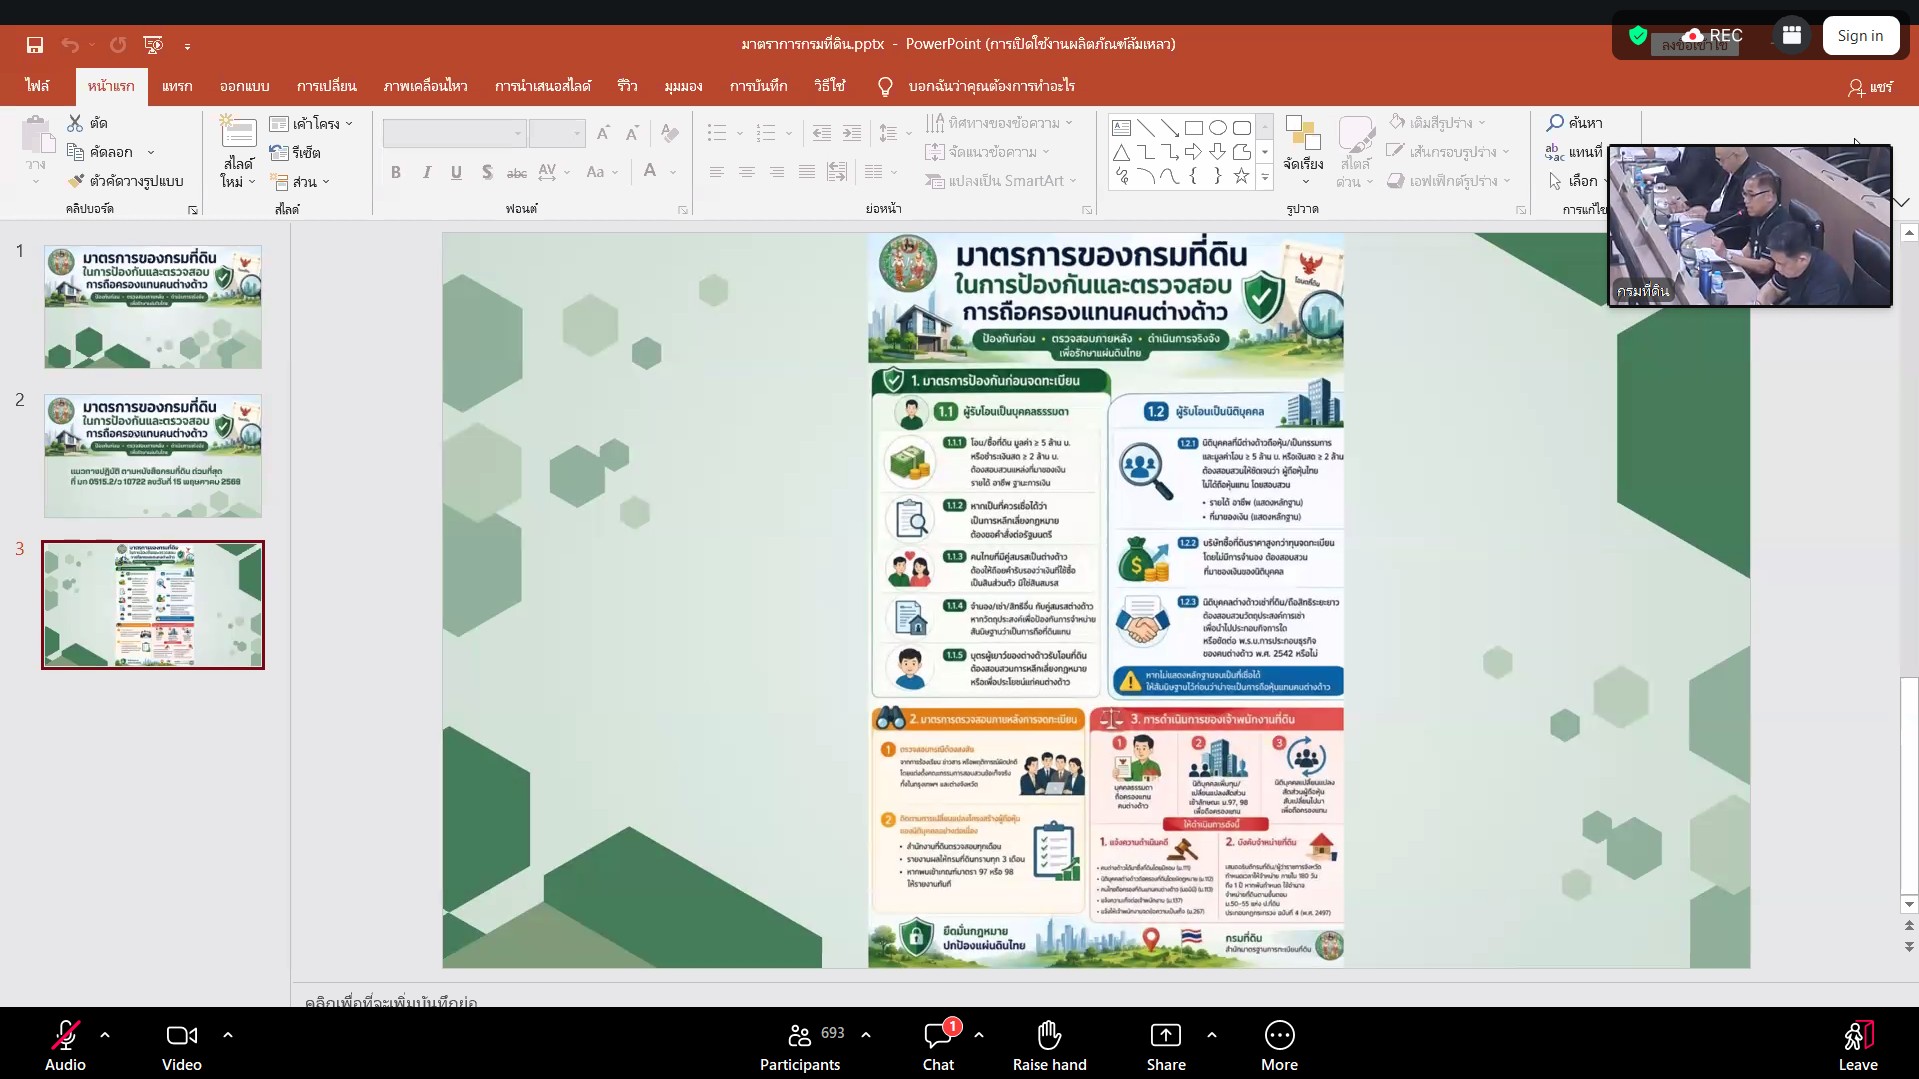Toggle Align Left paragraph alignment
The height and width of the screenshot is (1079, 1919).
point(716,172)
